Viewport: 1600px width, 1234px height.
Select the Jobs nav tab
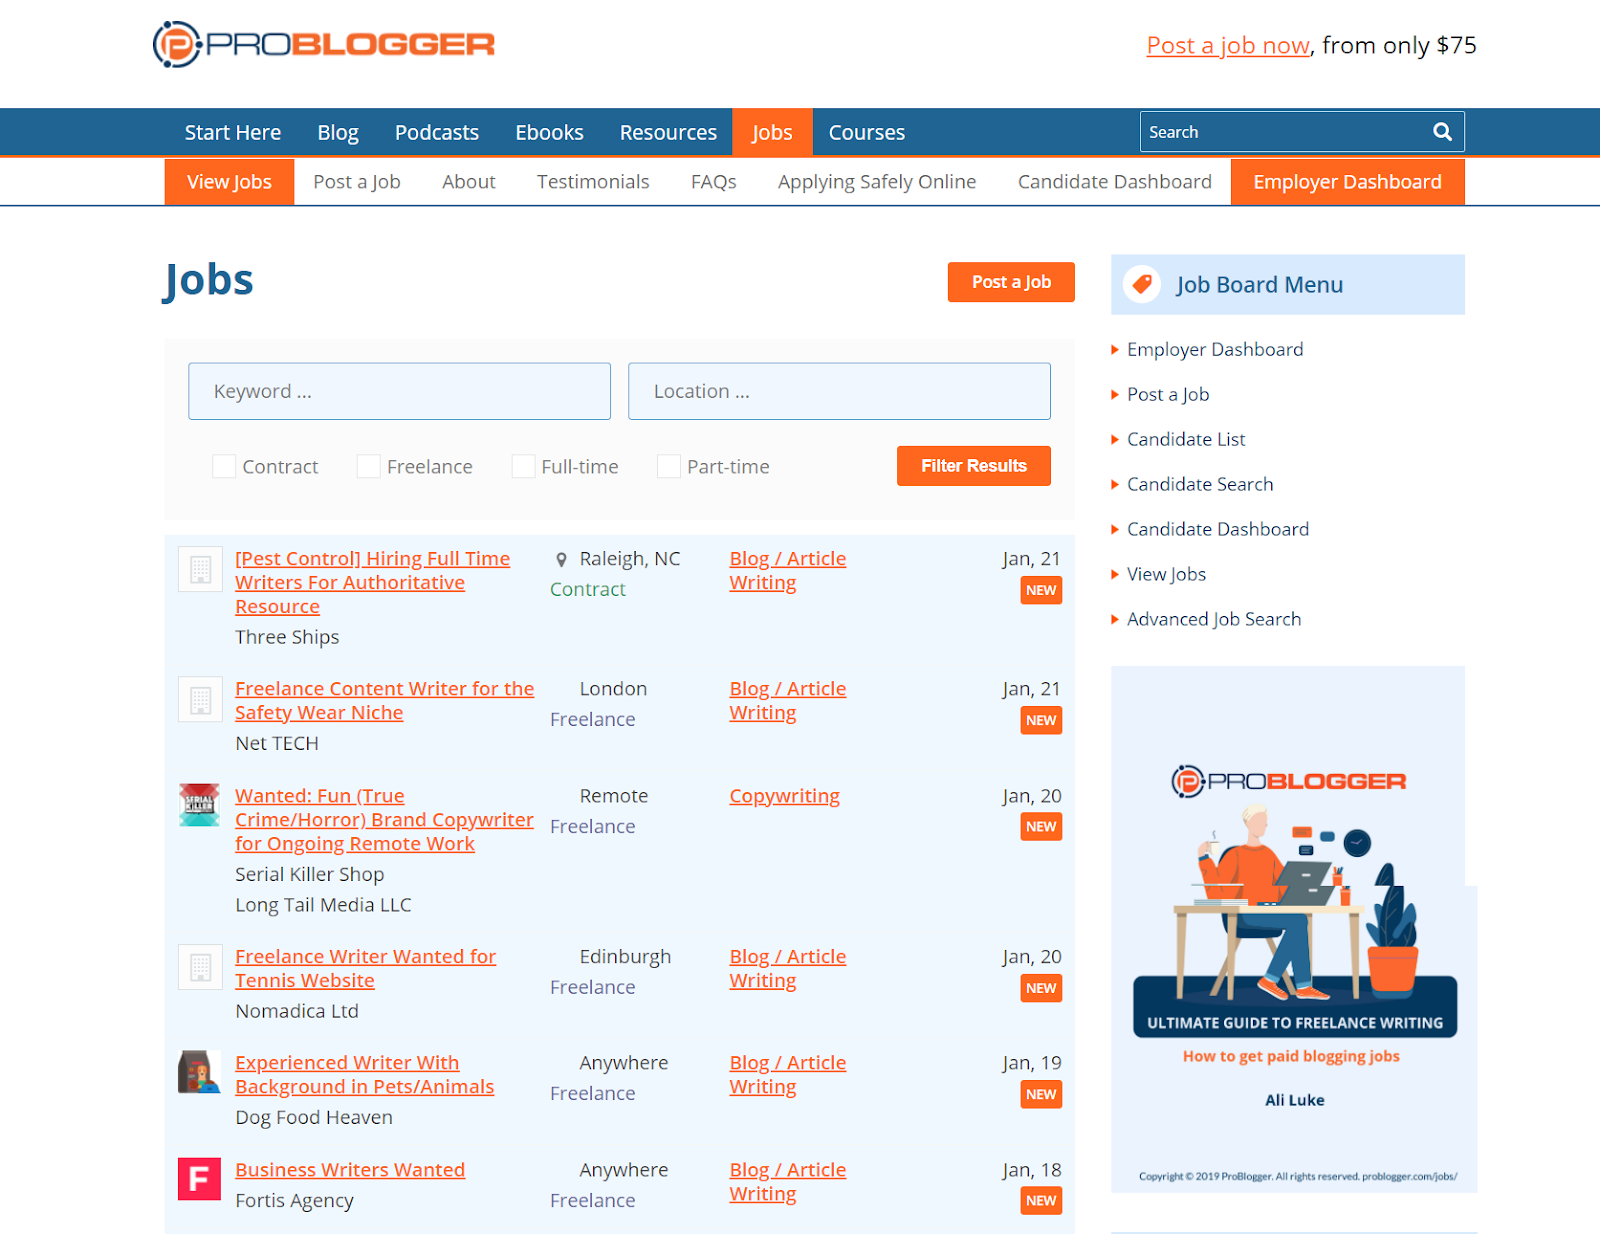point(772,132)
